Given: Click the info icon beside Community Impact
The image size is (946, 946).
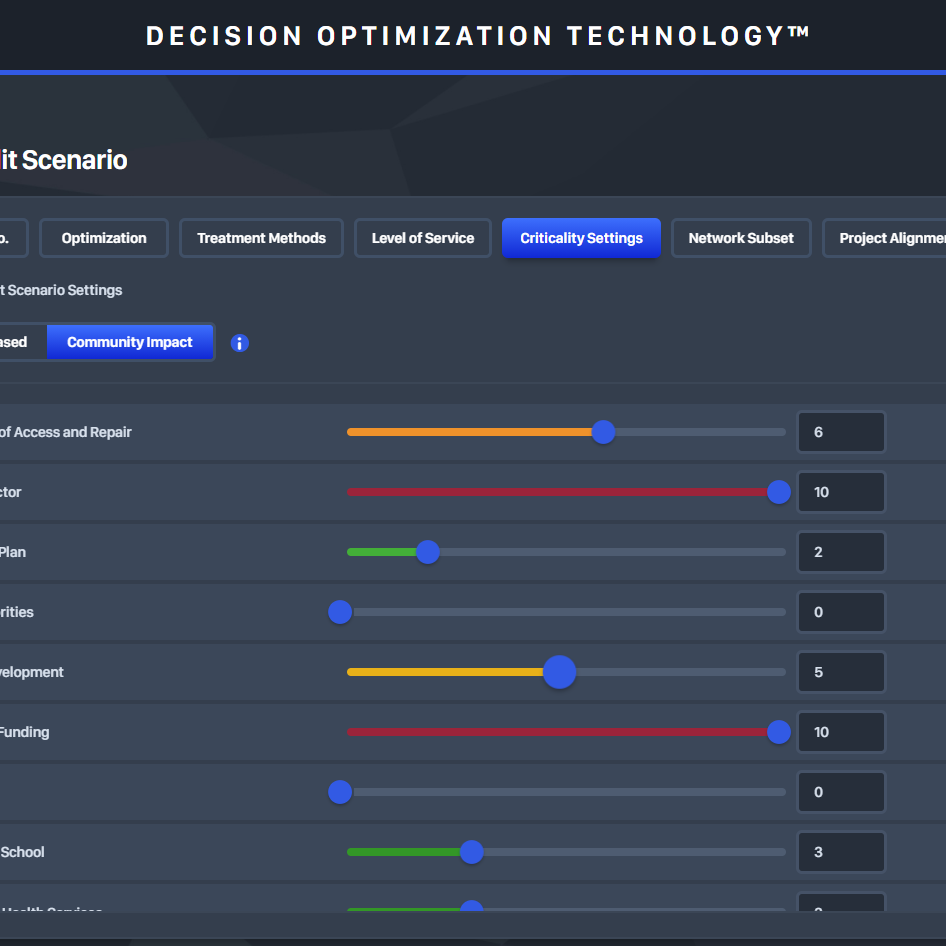Looking at the screenshot, I should [x=240, y=343].
